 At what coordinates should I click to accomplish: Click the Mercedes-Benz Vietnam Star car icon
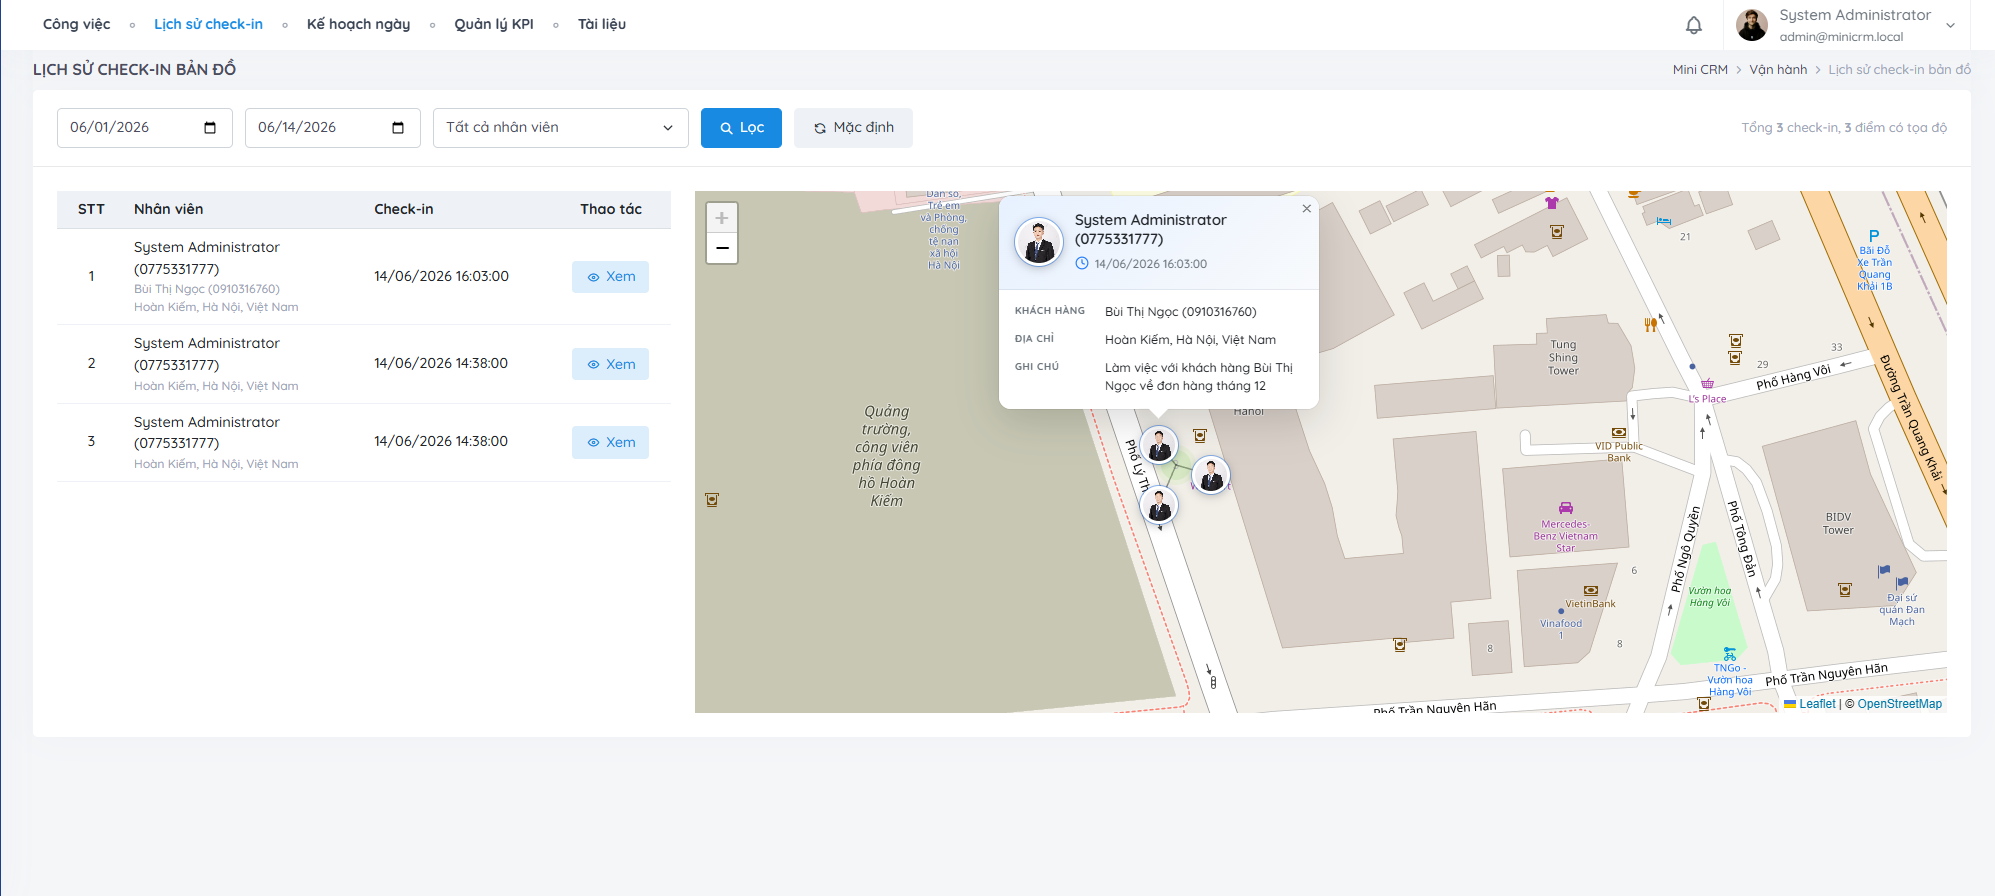(x=1566, y=508)
